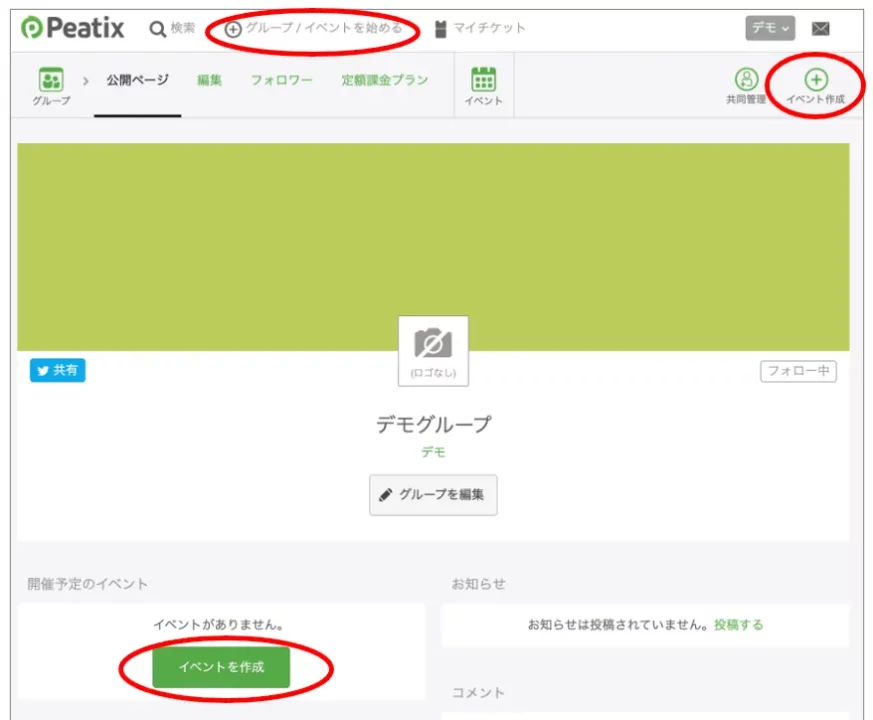Toggle the フォロー中 follow button
The height and width of the screenshot is (720, 873).
coord(798,371)
